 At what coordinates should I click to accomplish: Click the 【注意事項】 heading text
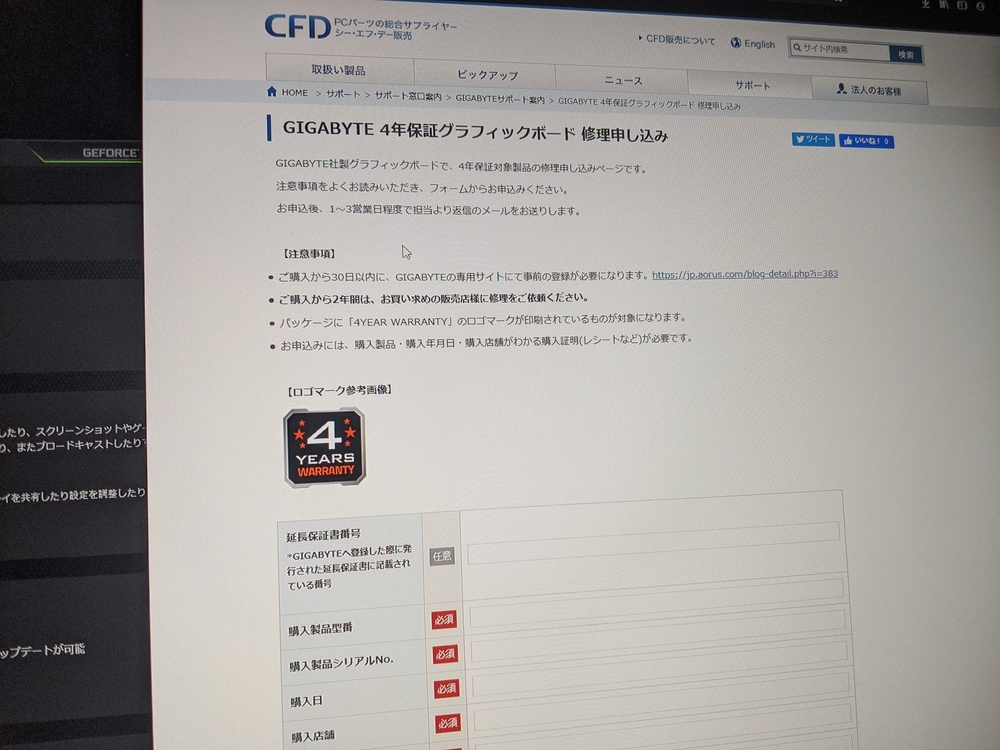click(x=309, y=253)
